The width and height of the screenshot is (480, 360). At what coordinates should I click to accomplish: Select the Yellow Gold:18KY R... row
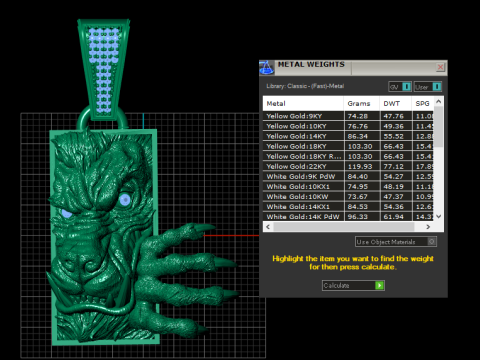point(349,156)
